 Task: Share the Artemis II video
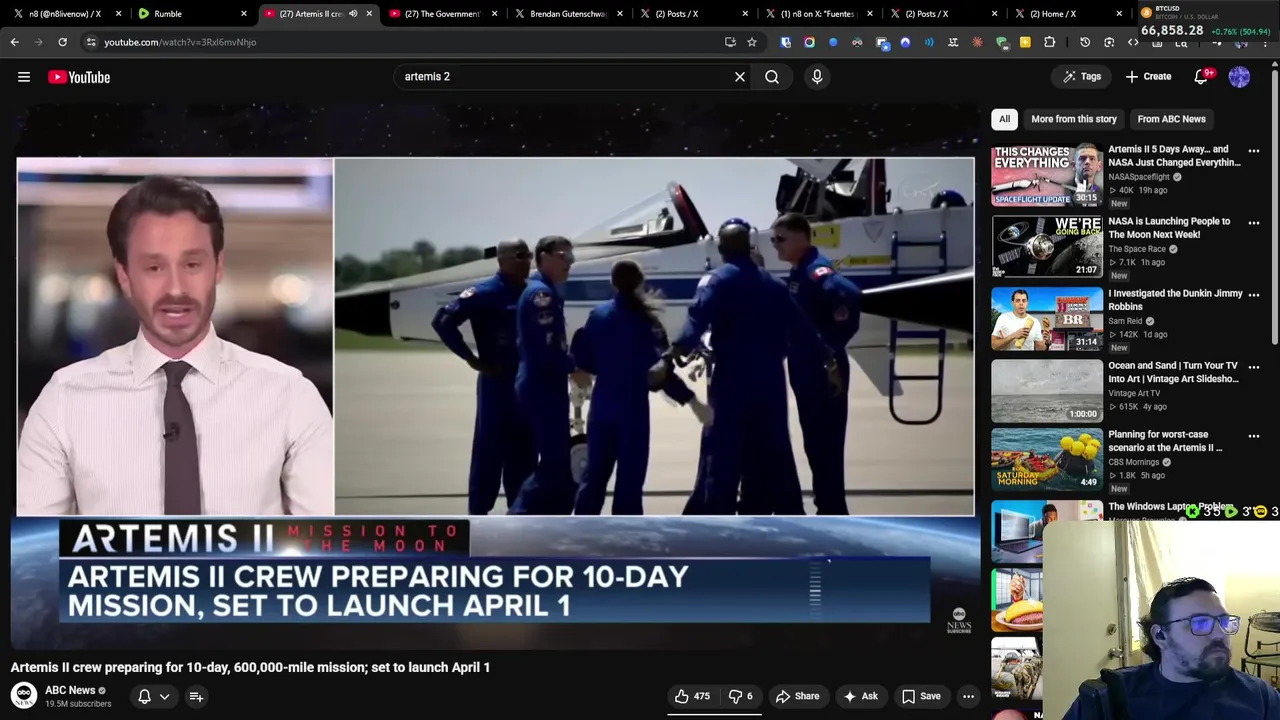(x=798, y=697)
